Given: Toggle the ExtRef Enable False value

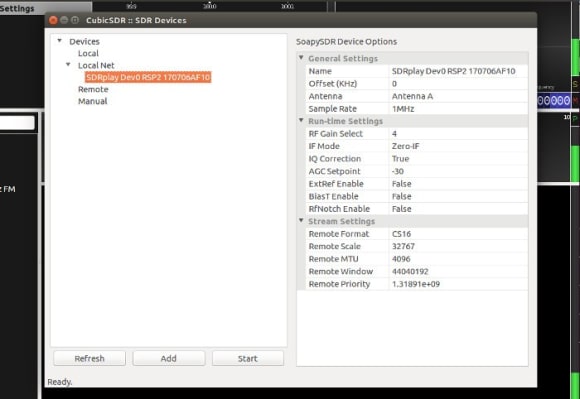Looking at the screenshot, I should pyautogui.click(x=458, y=184).
